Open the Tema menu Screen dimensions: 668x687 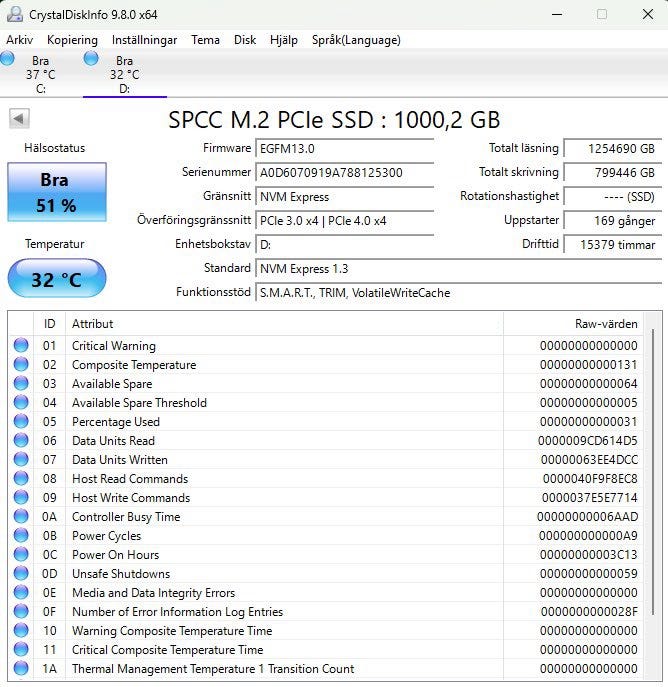pyautogui.click(x=205, y=40)
